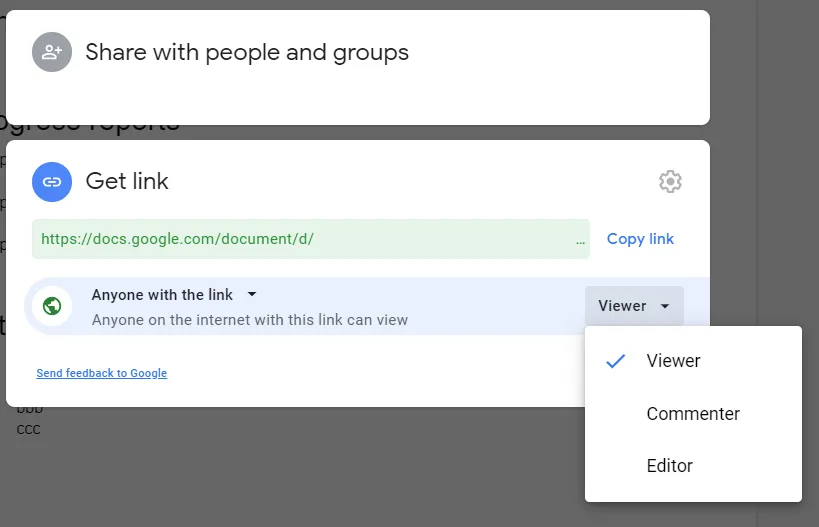Click the blue link icon beside Get link
Screen dimensions: 819x527
(x=52, y=182)
